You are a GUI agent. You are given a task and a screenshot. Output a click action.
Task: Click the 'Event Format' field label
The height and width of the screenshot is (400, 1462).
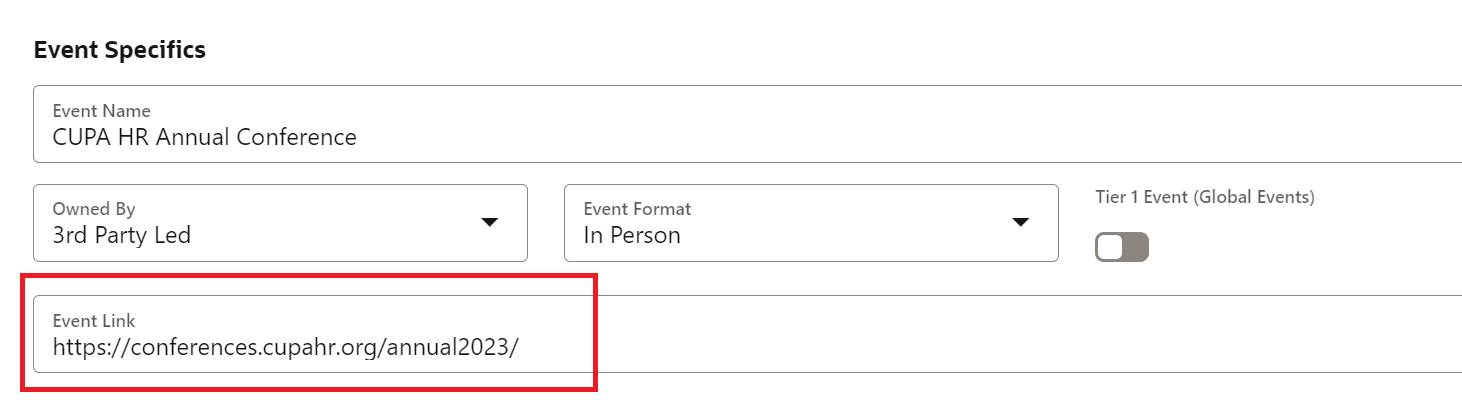[x=637, y=209]
